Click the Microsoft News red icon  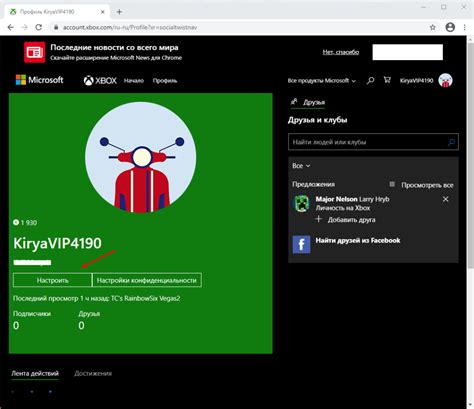coord(35,52)
